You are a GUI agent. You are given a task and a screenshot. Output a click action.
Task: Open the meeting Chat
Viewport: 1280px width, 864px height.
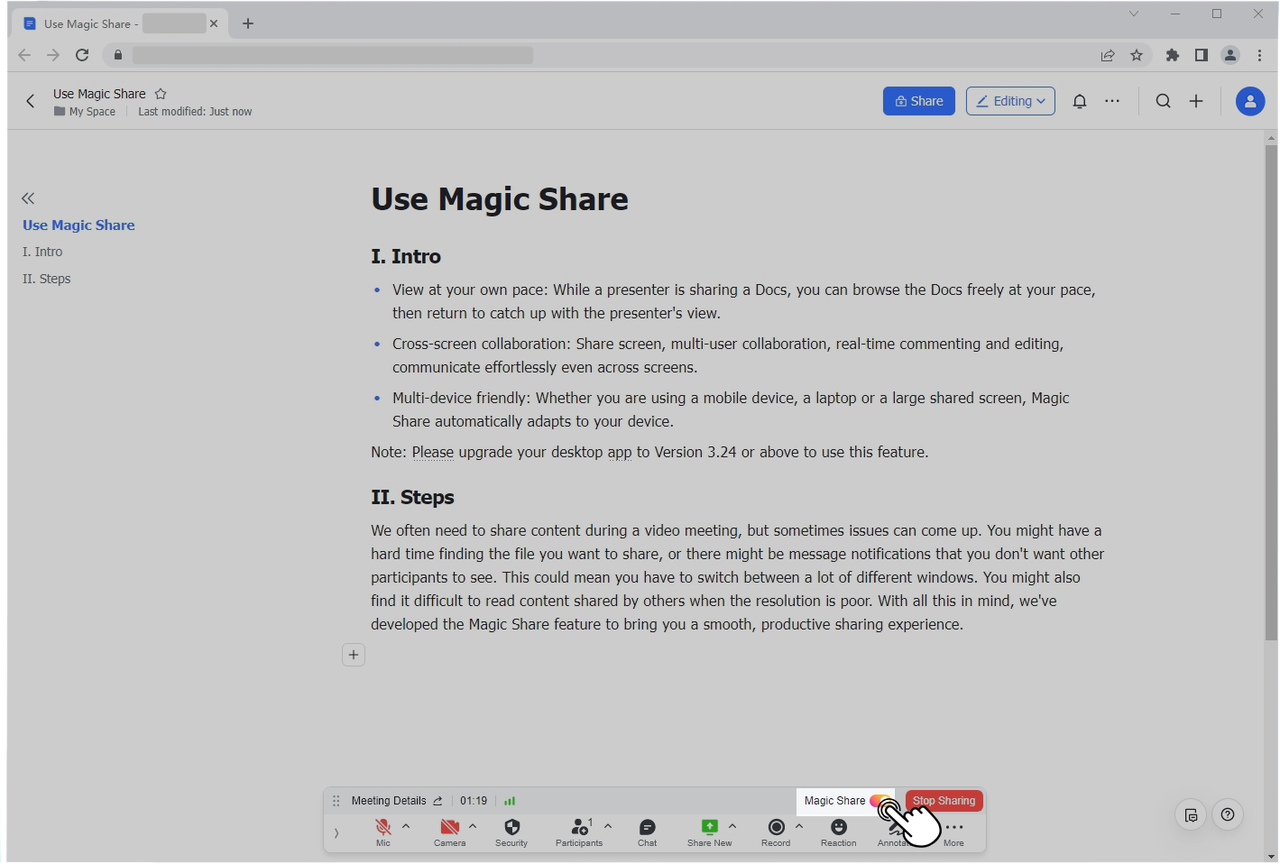(647, 832)
